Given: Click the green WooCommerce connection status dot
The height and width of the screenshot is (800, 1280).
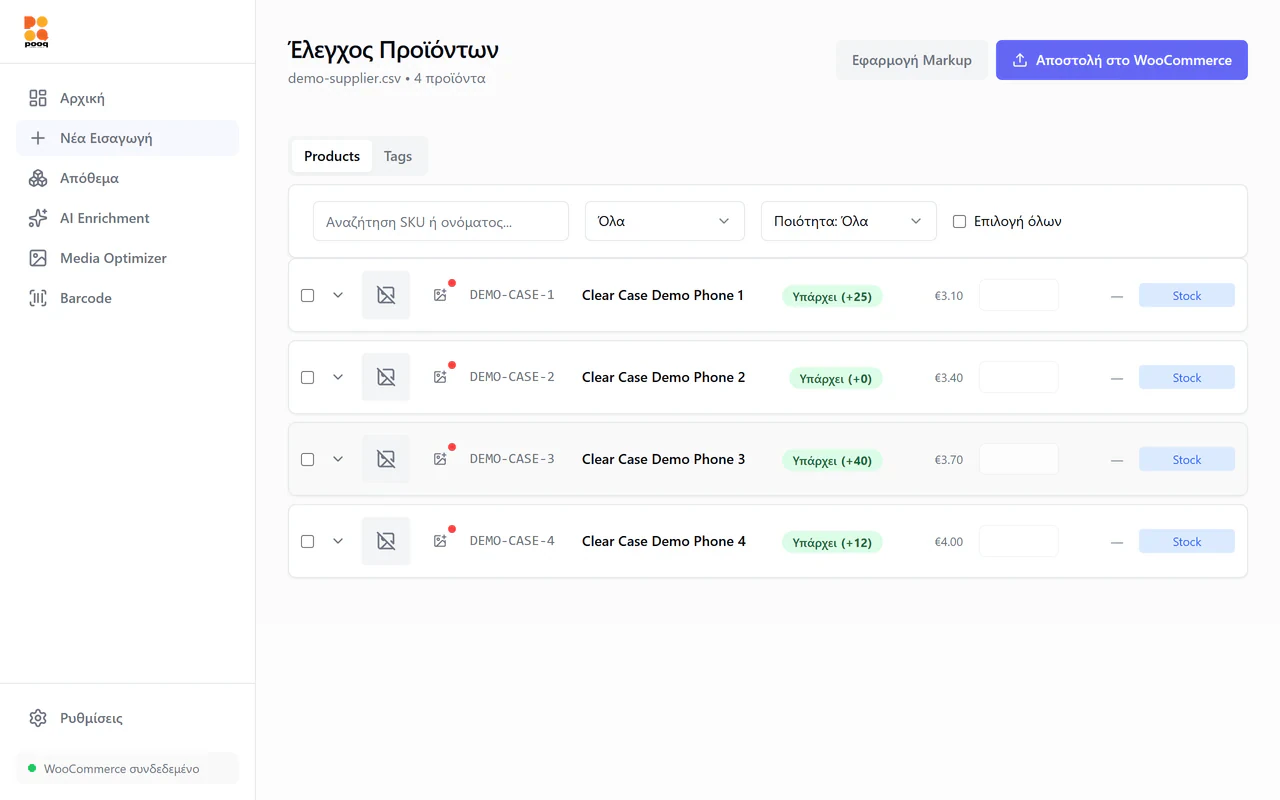Looking at the screenshot, I should pos(32,768).
